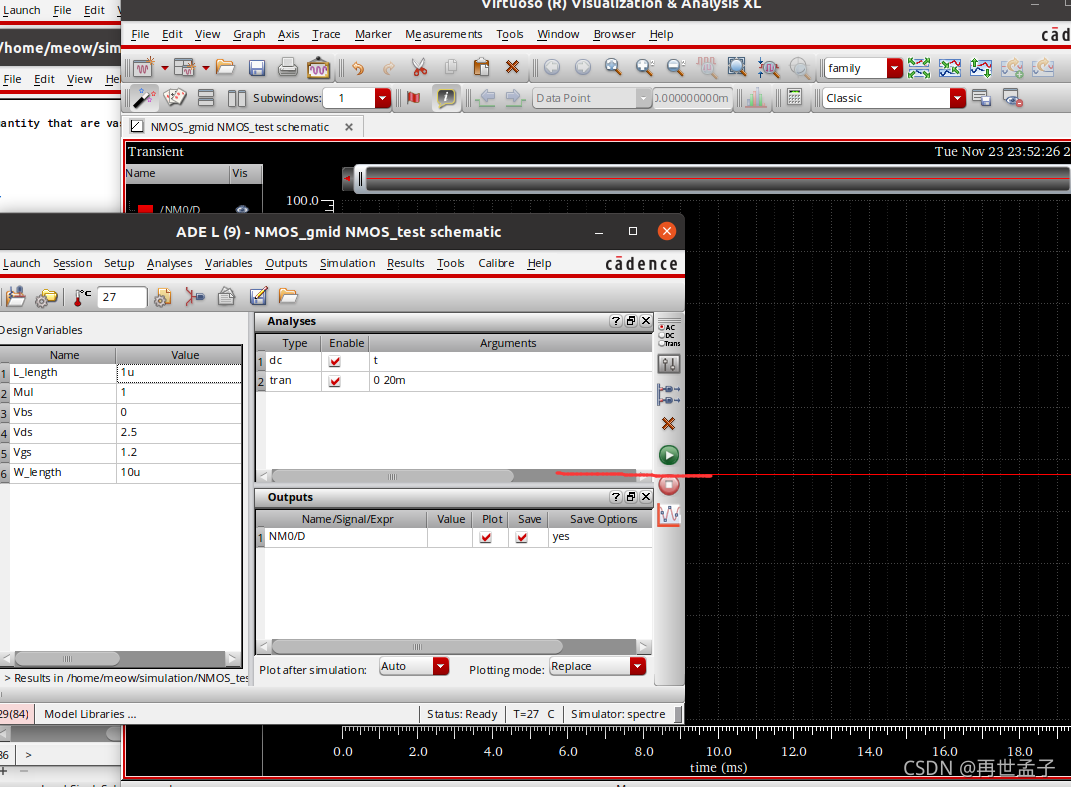Toggle the Enable checkbox for dc analysis
The width and height of the screenshot is (1071, 787).
click(x=335, y=361)
